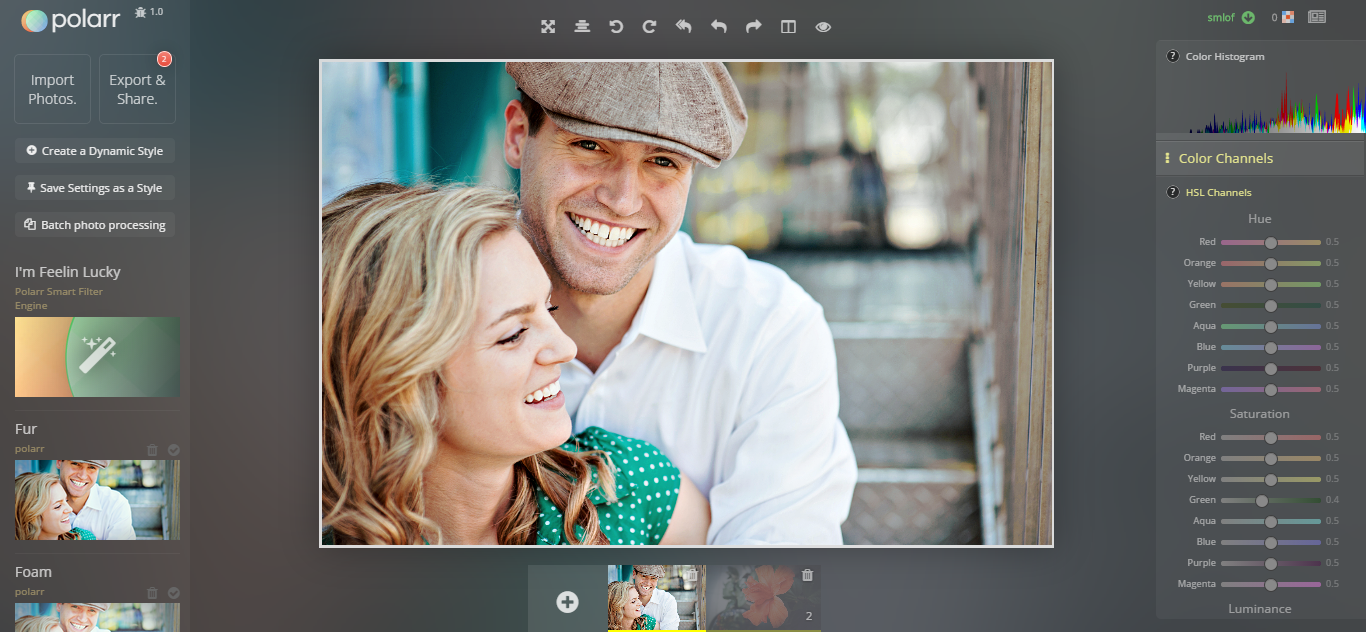Adjust the Hue Aqua slider
The width and height of the screenshot is (1366, 632).
point(1271,326)
